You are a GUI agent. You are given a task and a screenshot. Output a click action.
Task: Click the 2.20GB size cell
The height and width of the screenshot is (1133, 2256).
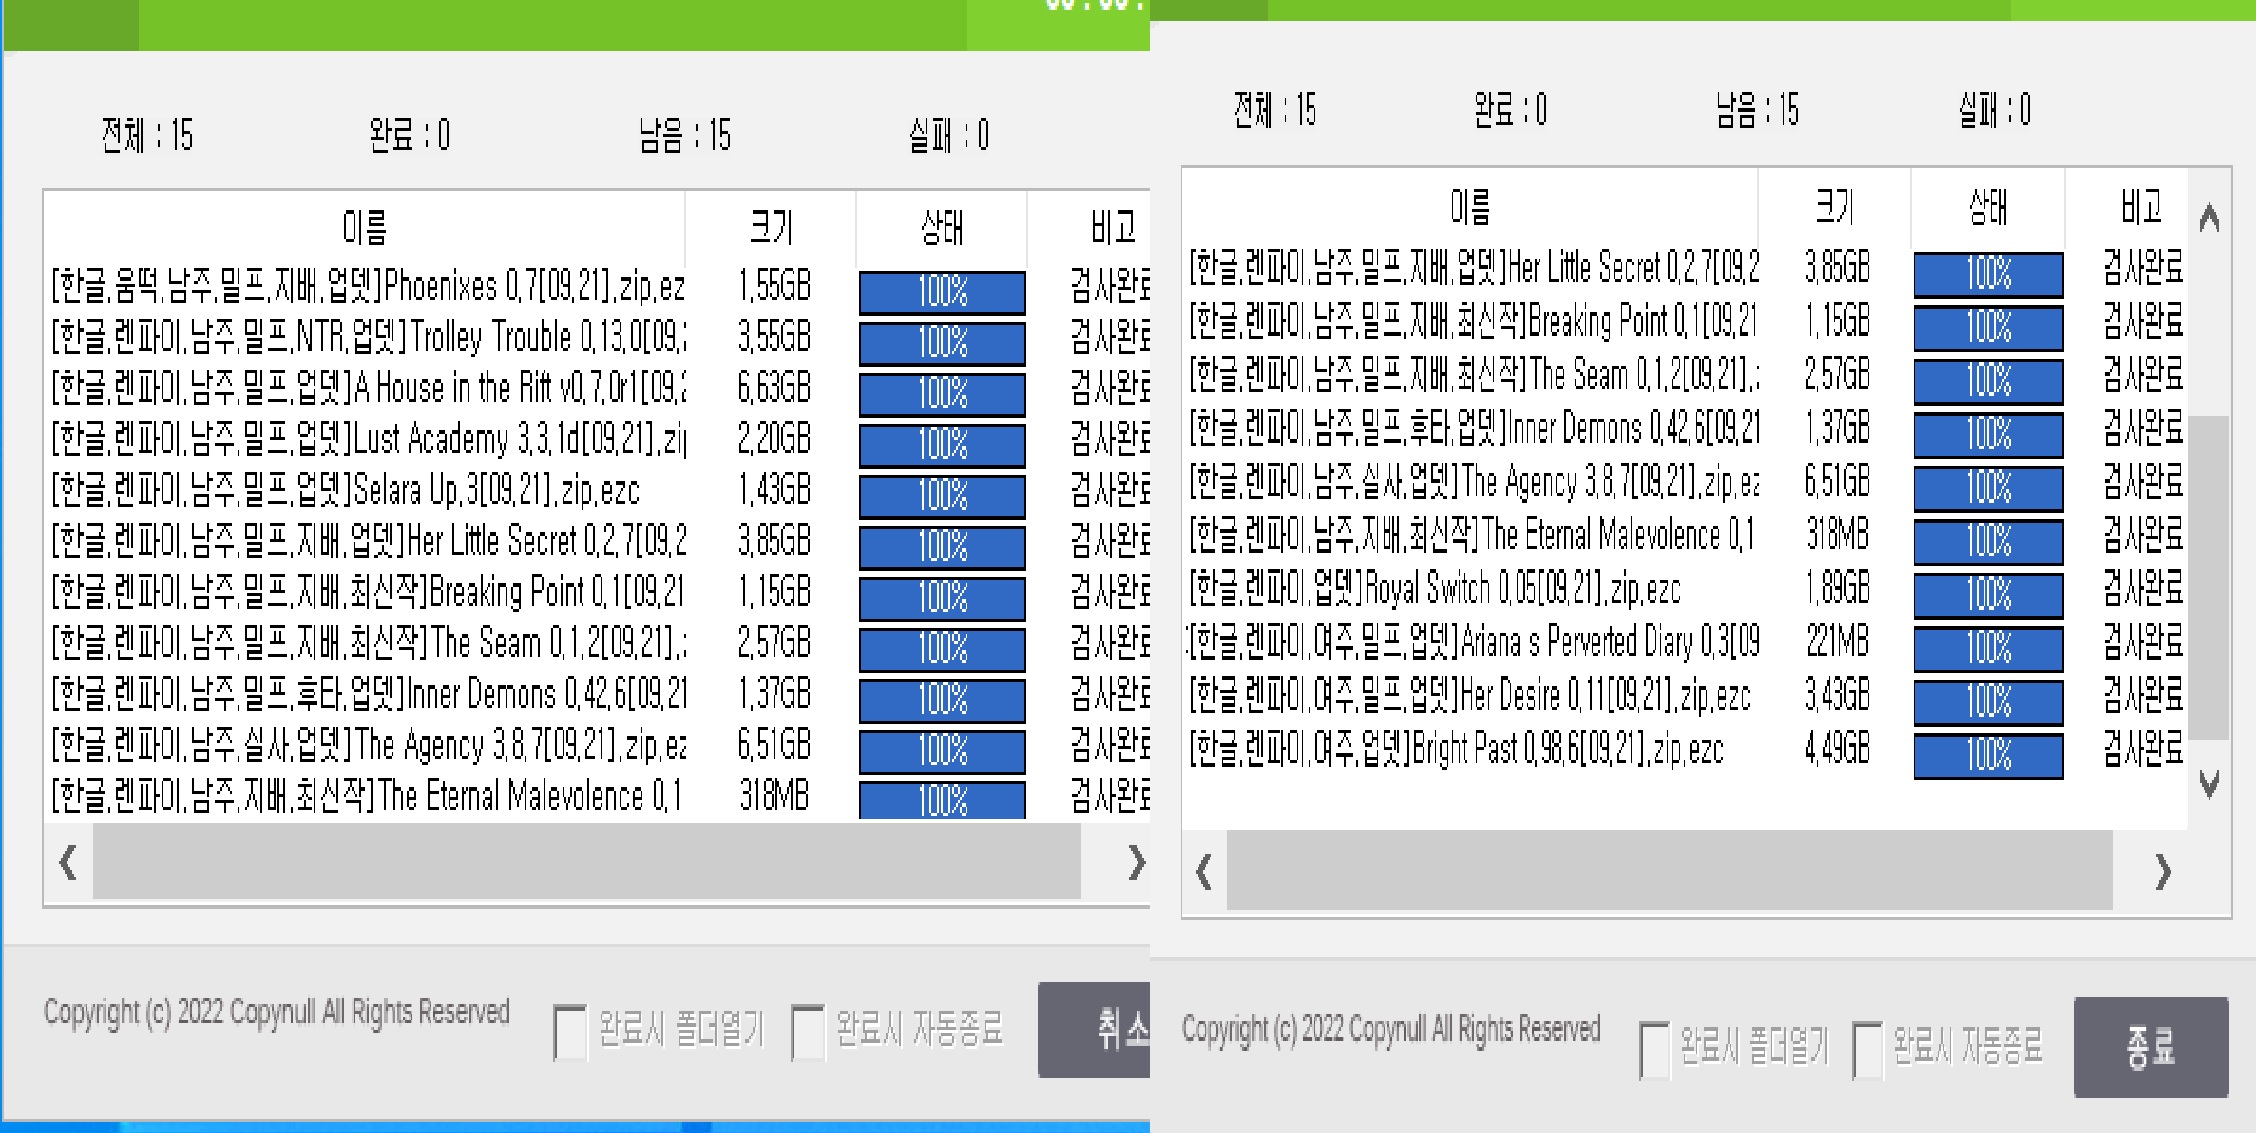click(774, 439)
